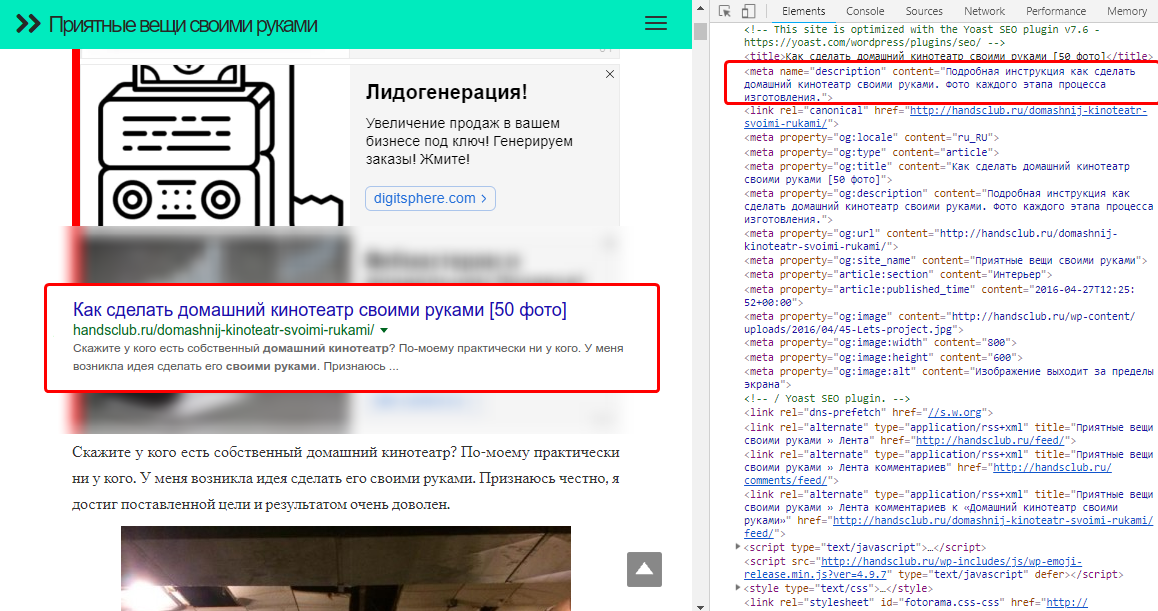Select the og:image:width meta line
This screenshot has height=611, width=1158.
pos(880,342)
